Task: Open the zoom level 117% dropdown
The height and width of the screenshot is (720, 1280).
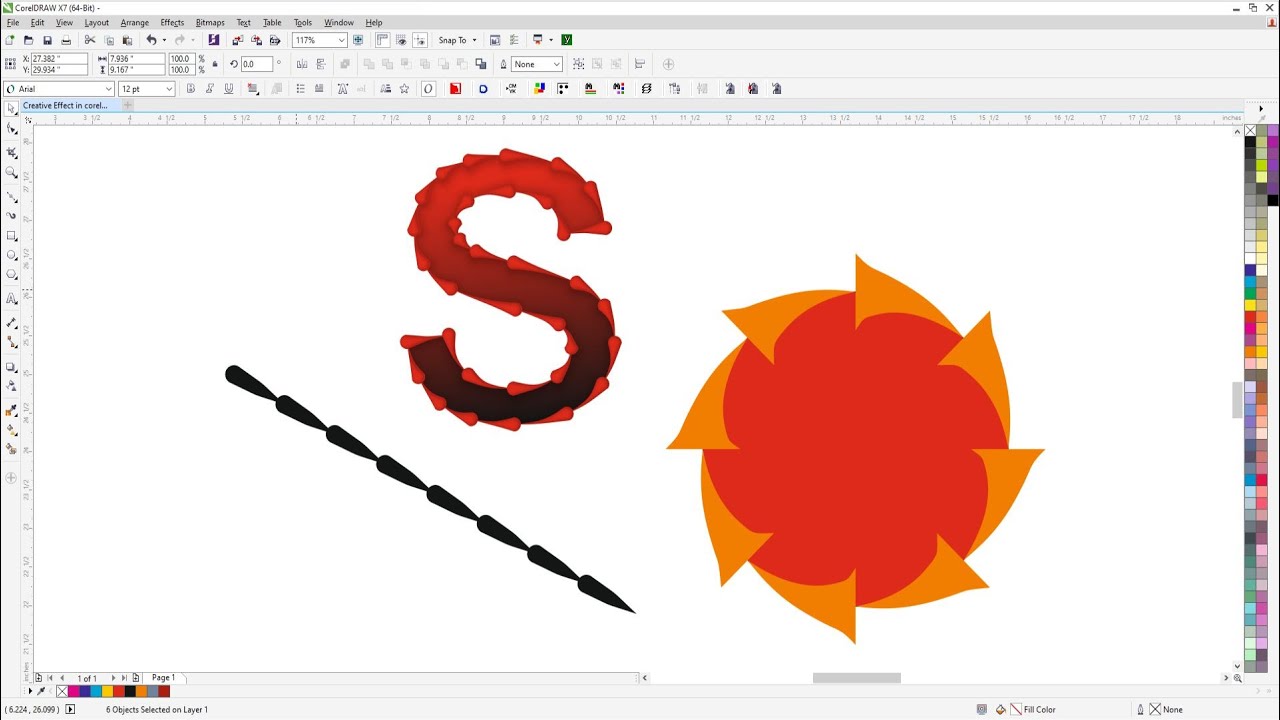Action: [342, 40]
